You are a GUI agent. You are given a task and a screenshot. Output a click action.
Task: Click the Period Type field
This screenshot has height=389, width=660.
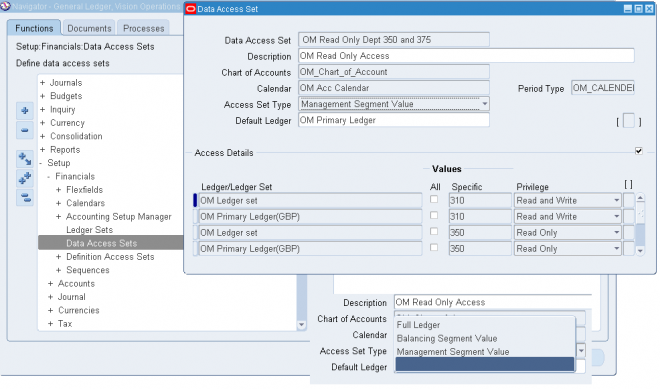tap(603, 88)
